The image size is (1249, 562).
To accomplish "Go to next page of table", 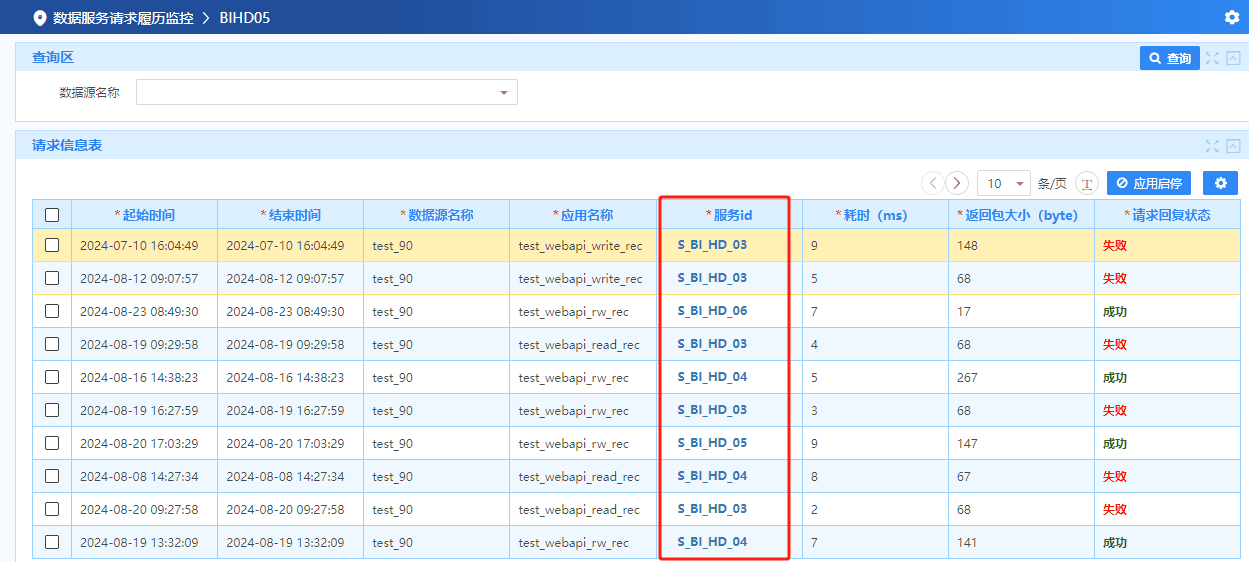I will coord(957,183).
